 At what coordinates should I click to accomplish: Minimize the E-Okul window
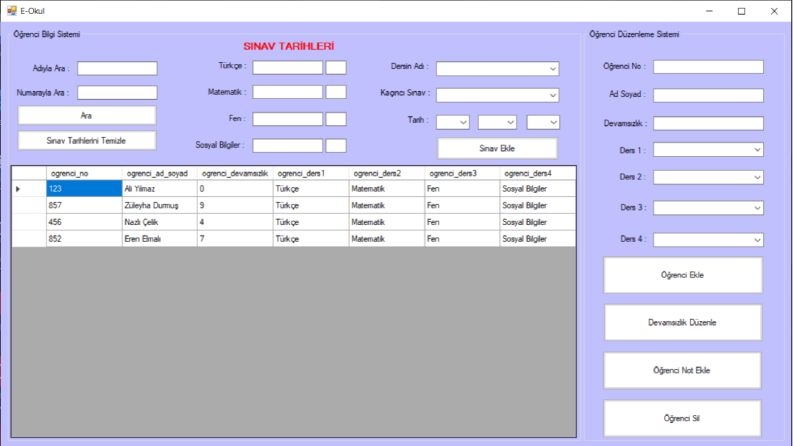pos(709,11)
